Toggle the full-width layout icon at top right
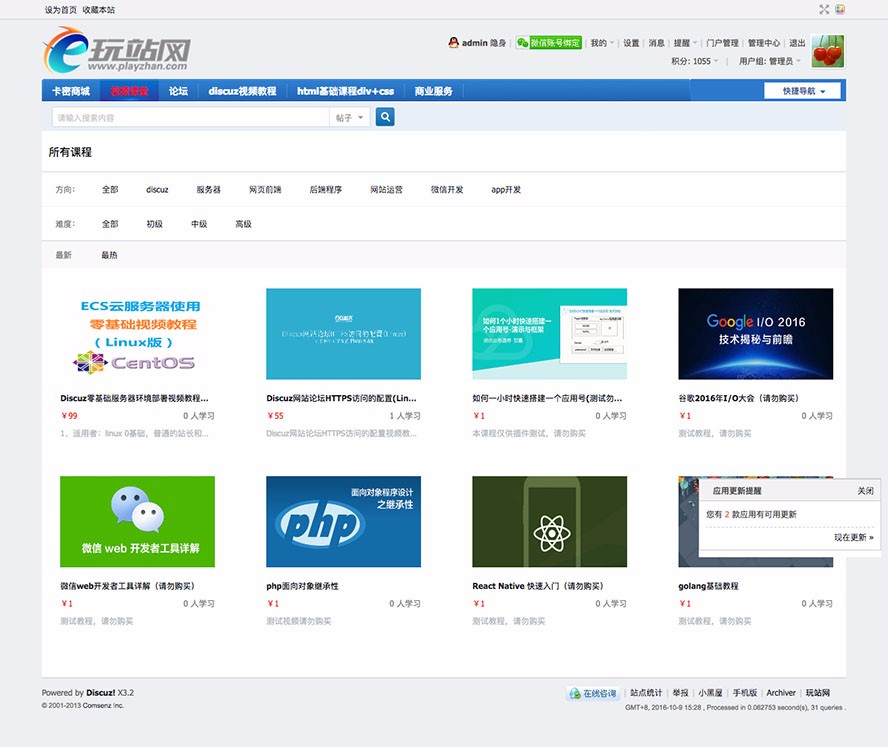Screen dimensions: 888x747 pos(824,9)
